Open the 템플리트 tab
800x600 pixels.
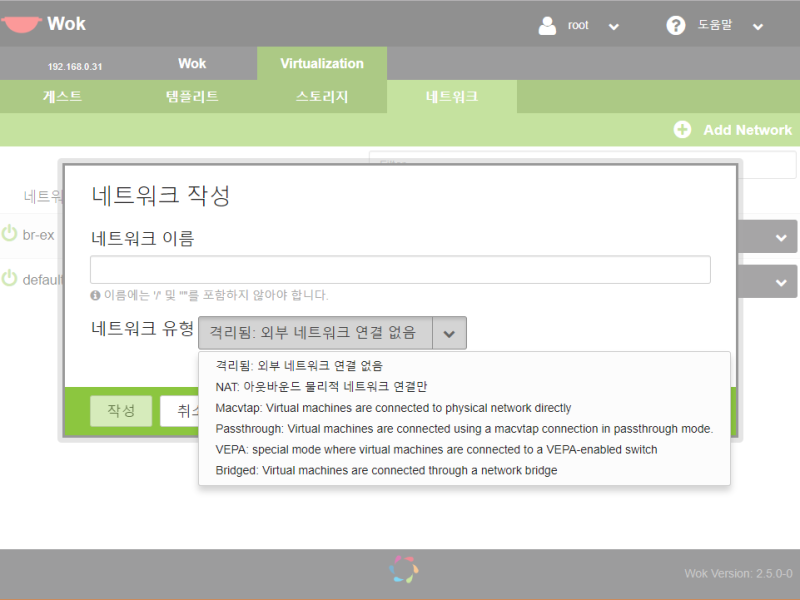click(x=192, y=96)
